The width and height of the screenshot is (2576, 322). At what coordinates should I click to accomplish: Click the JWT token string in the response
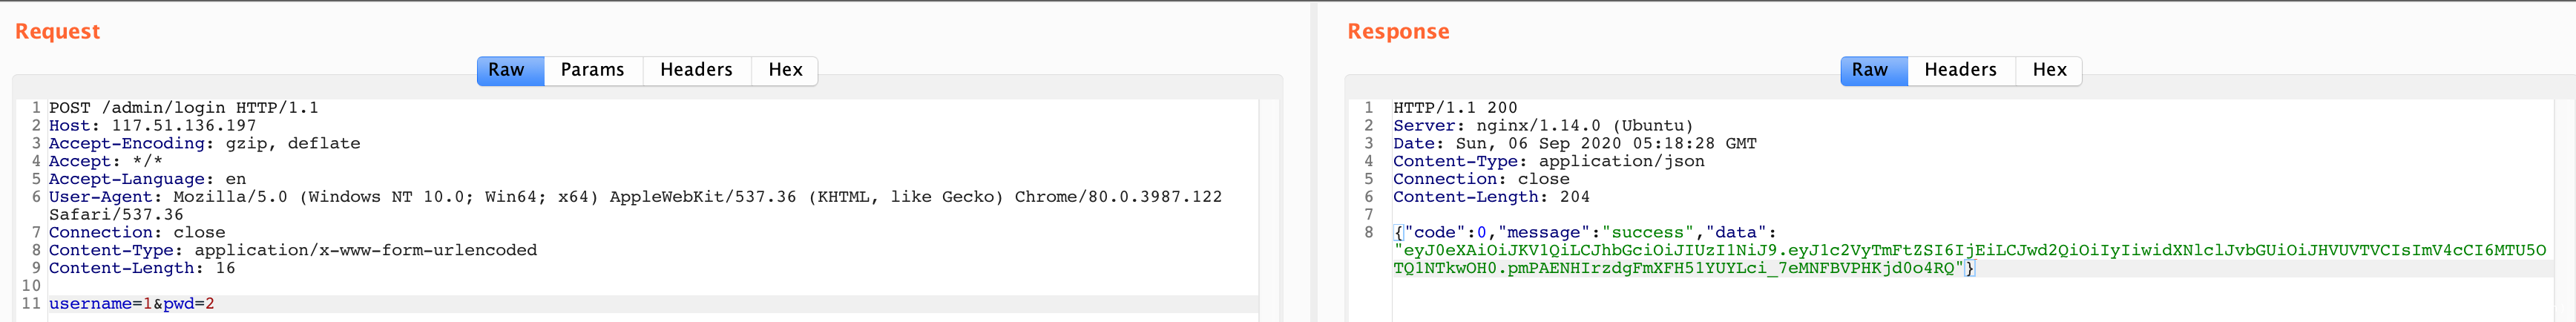click(x=1970, y=251)
